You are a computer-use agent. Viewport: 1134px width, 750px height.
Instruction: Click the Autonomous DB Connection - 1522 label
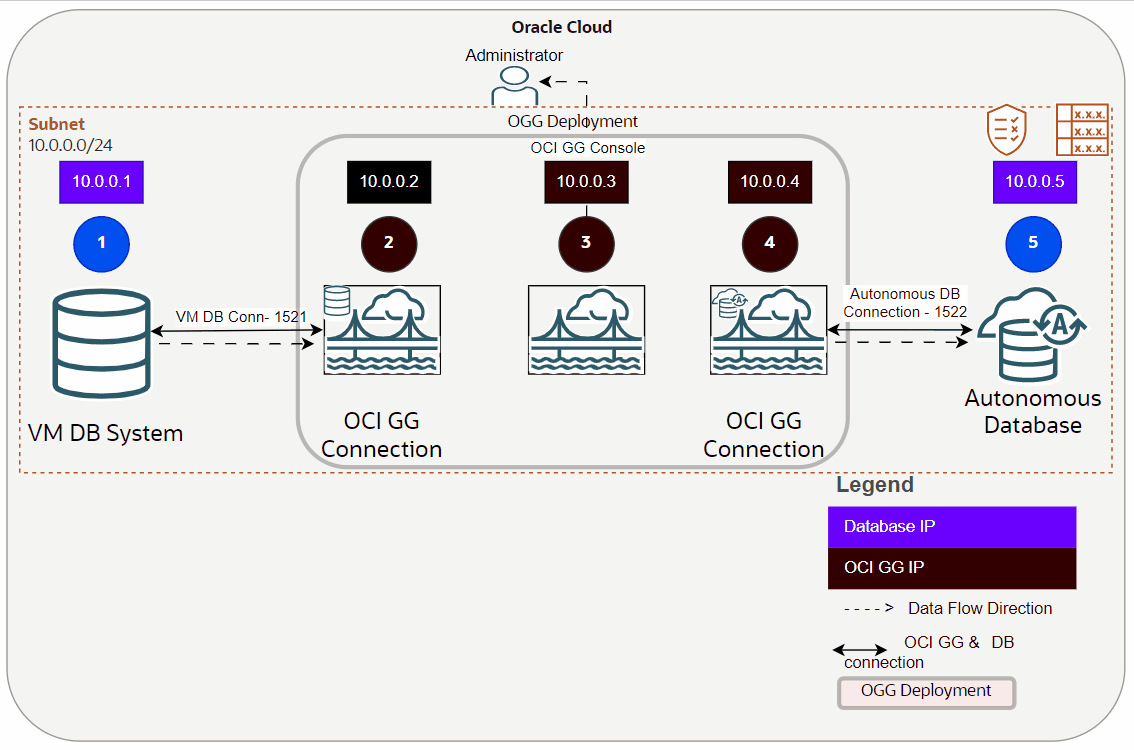(x=903, y=303)
